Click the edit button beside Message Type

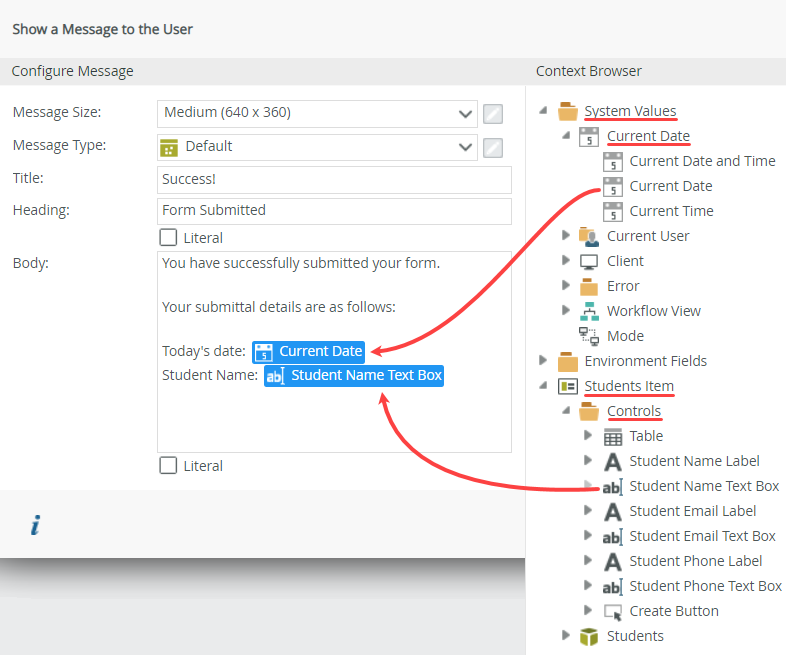(x=493, y=148)
